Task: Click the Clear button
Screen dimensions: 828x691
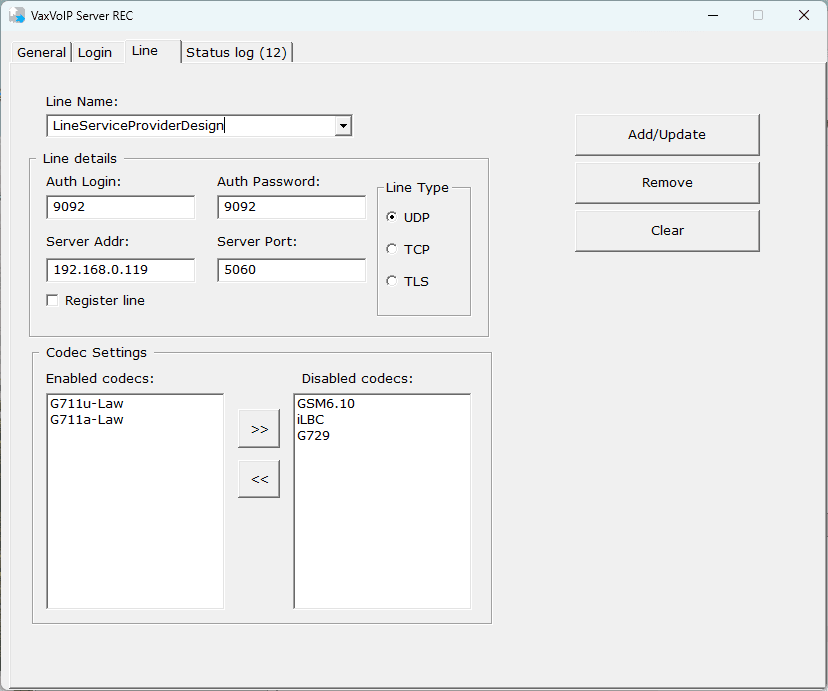Action: click(667, 231)
